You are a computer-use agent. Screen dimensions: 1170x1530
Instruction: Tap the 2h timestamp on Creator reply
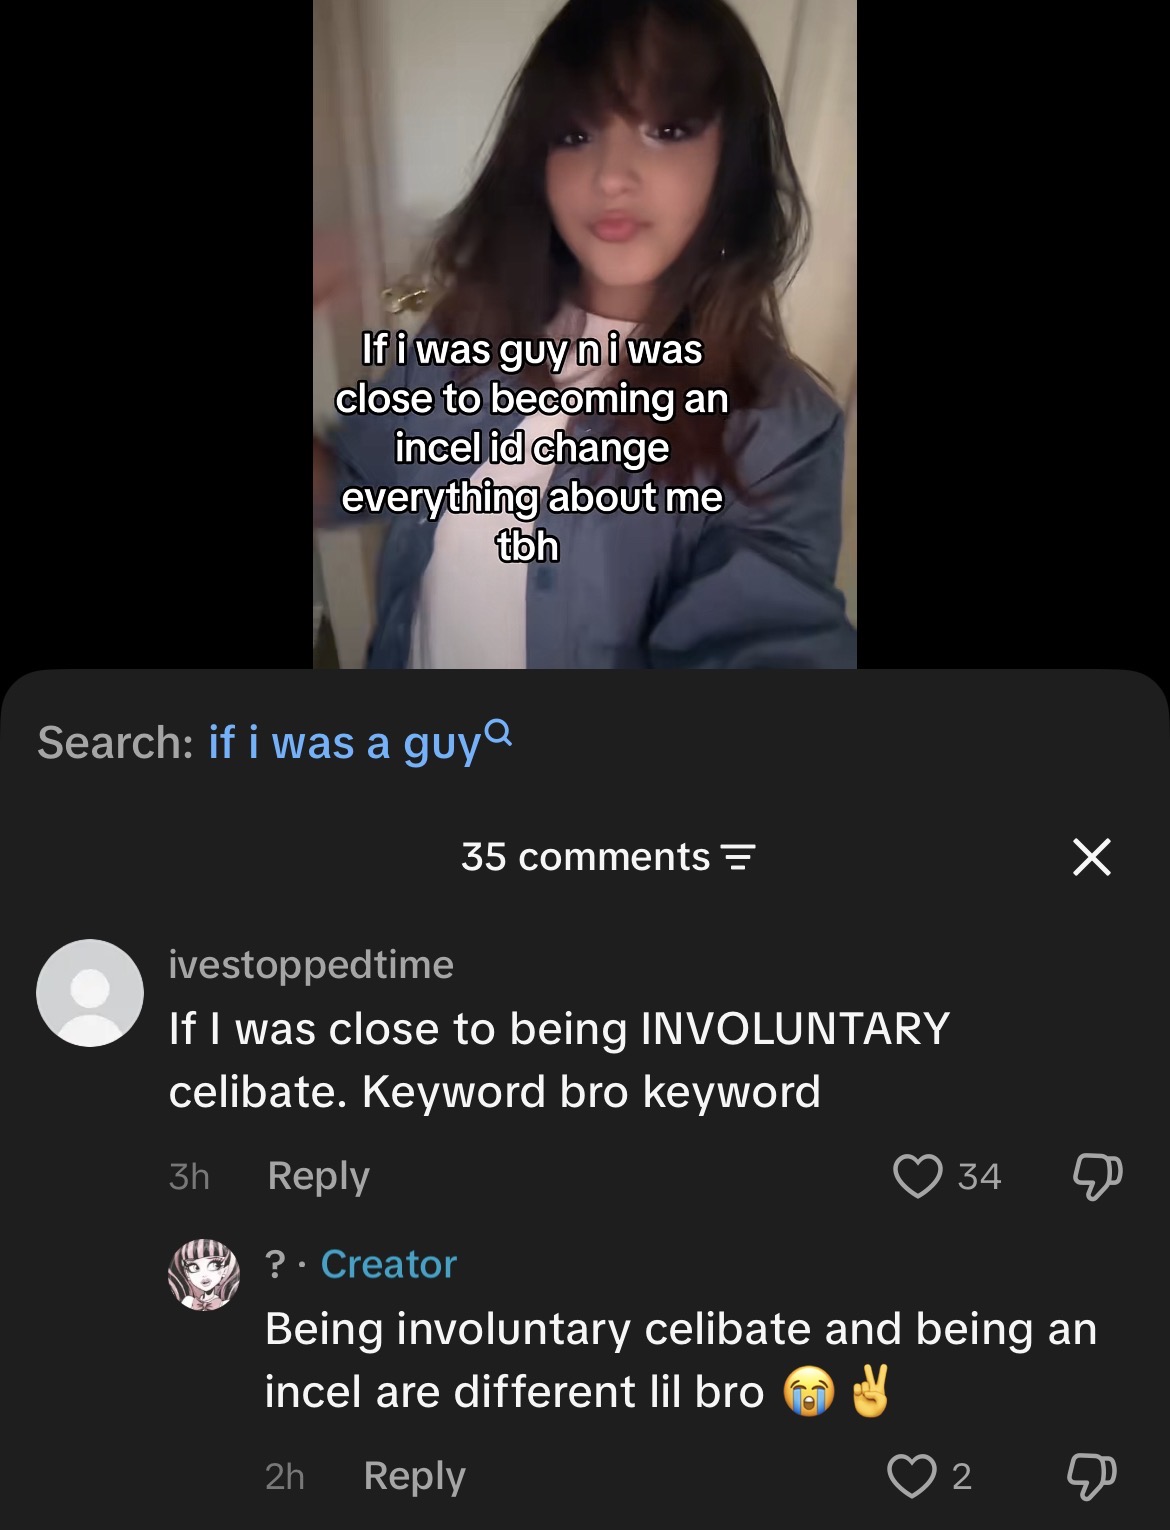point(285,1476)
